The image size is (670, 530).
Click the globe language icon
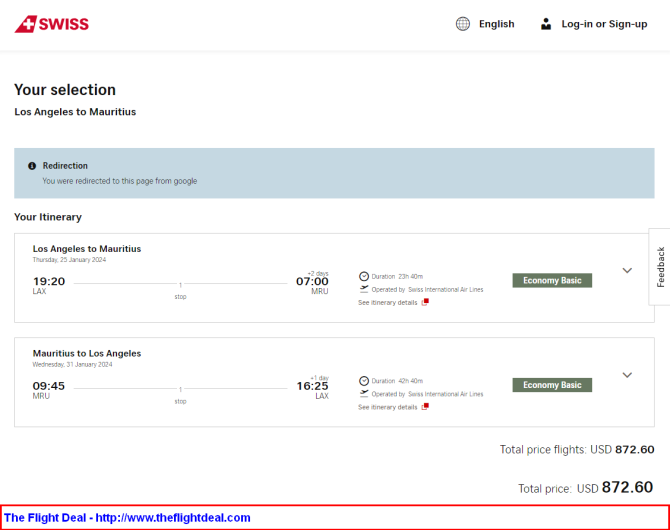[x=462, y=24]
